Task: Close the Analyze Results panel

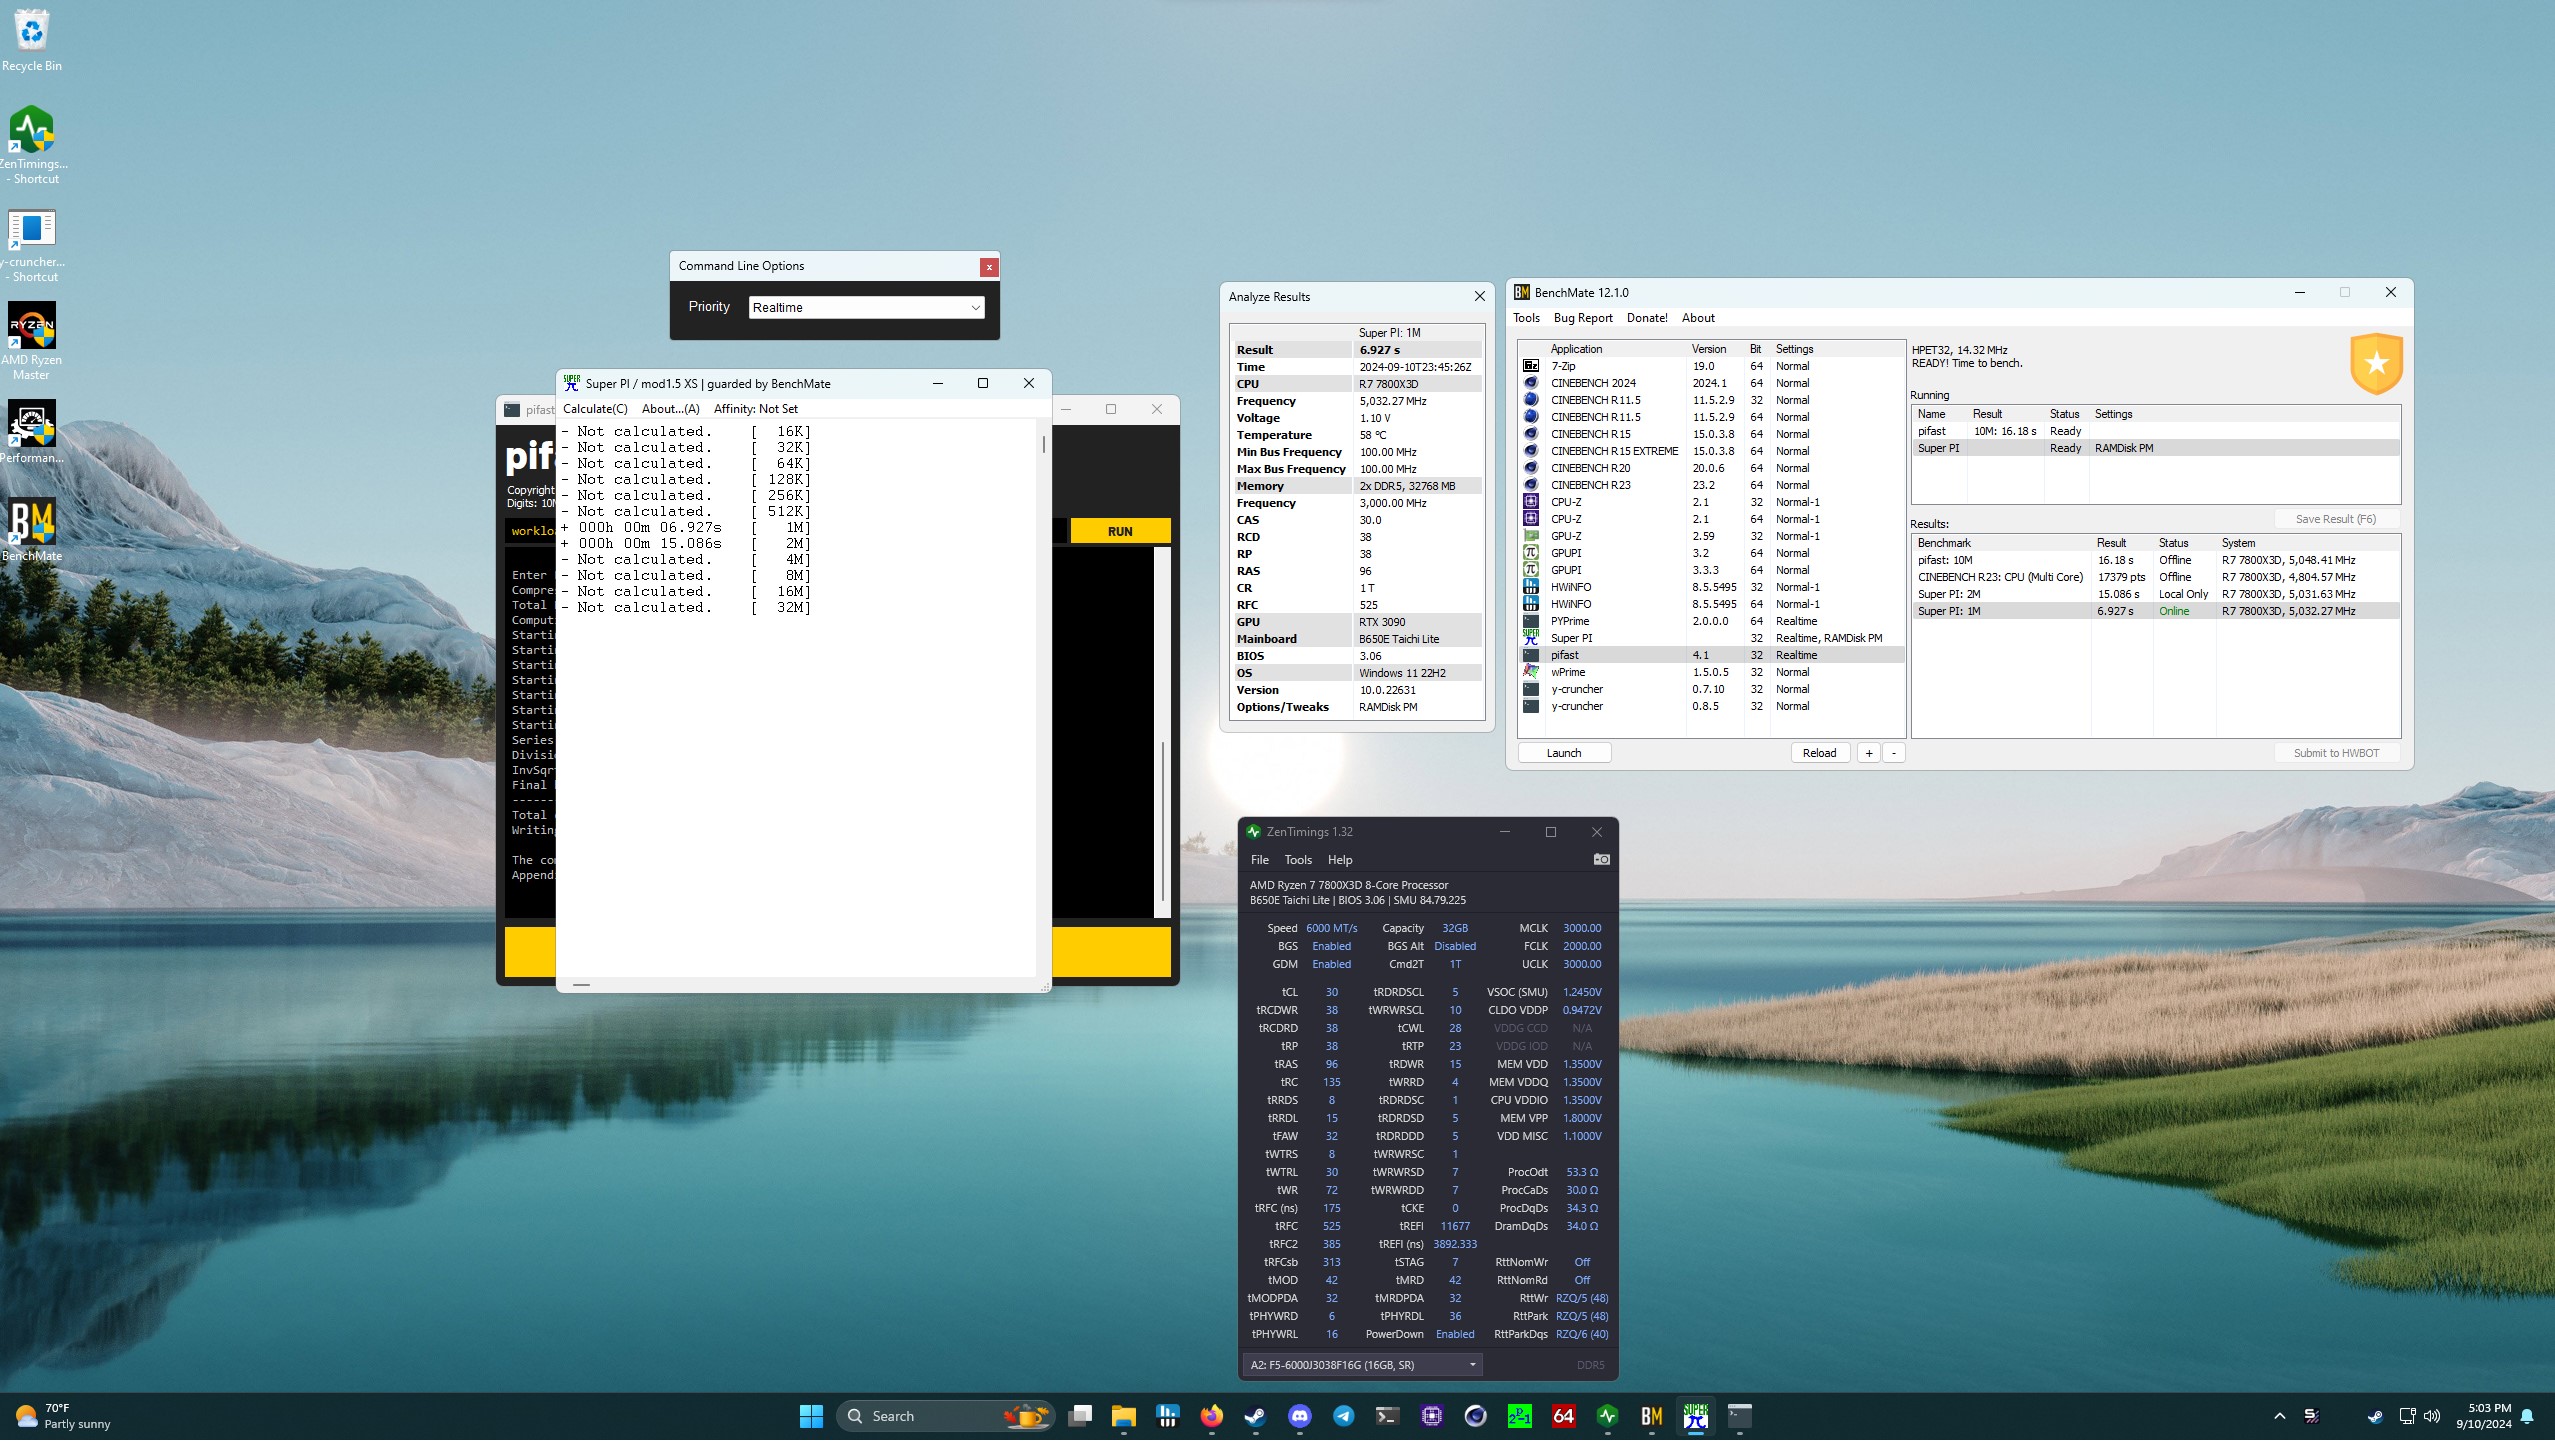Action: (x=1479, y=297)
